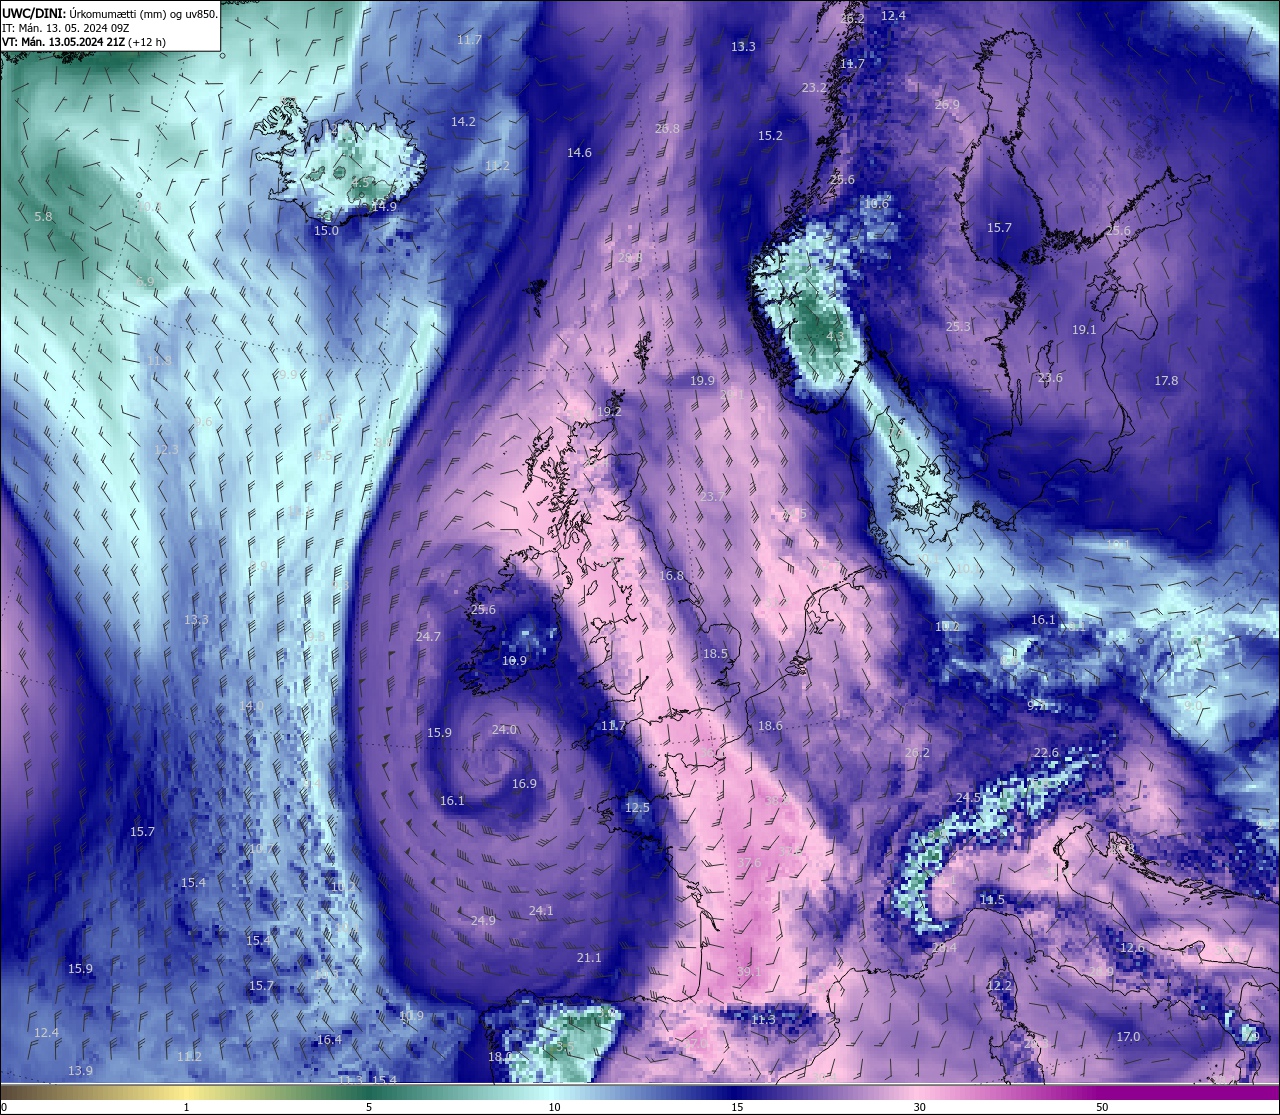Click the 12.5 map value
The width and height of the screenshot is (1280, 1115).
tap(637, 807)
